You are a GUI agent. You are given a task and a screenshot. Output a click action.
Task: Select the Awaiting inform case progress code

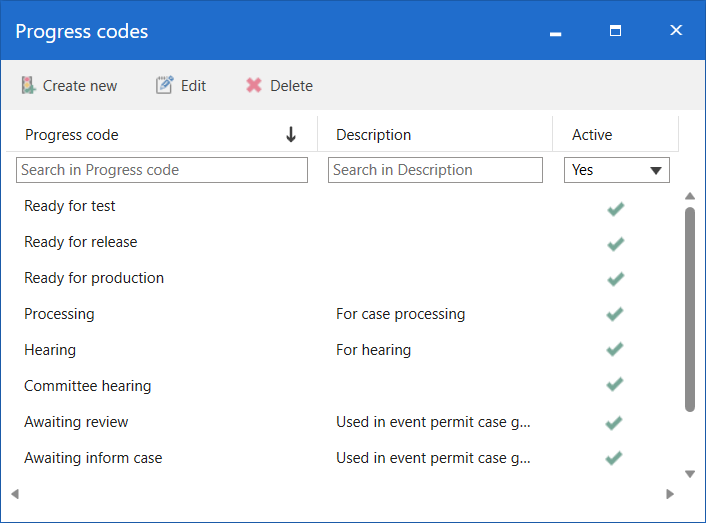pos(93,458)
